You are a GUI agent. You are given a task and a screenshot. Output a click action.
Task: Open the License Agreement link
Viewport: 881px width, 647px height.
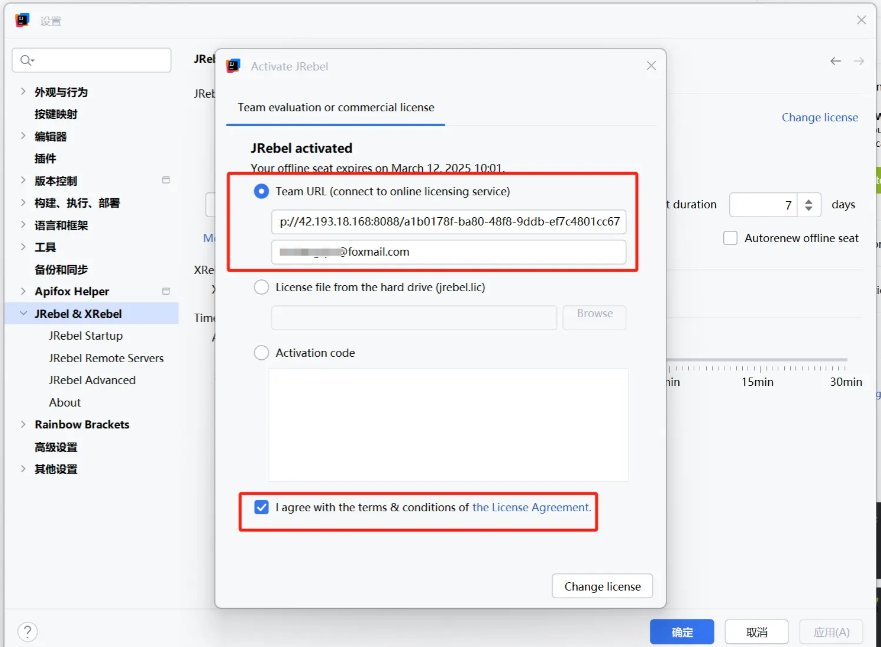click(x=531, y=507)
